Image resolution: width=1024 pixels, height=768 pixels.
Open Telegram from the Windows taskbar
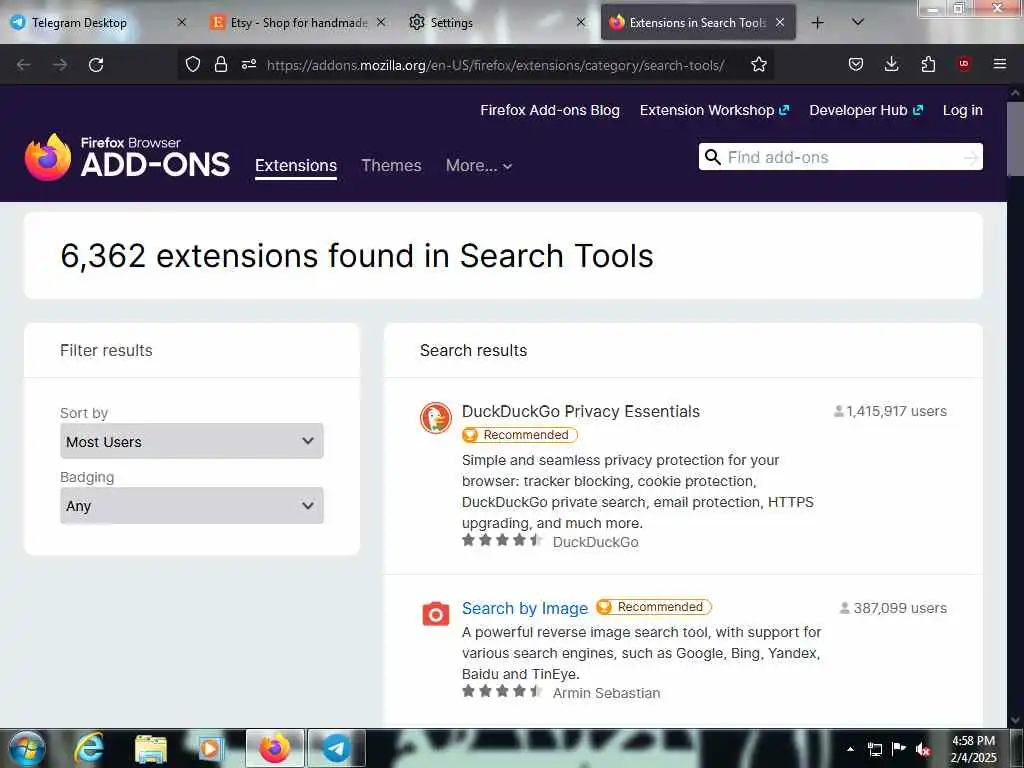click(x=337, y=748)
